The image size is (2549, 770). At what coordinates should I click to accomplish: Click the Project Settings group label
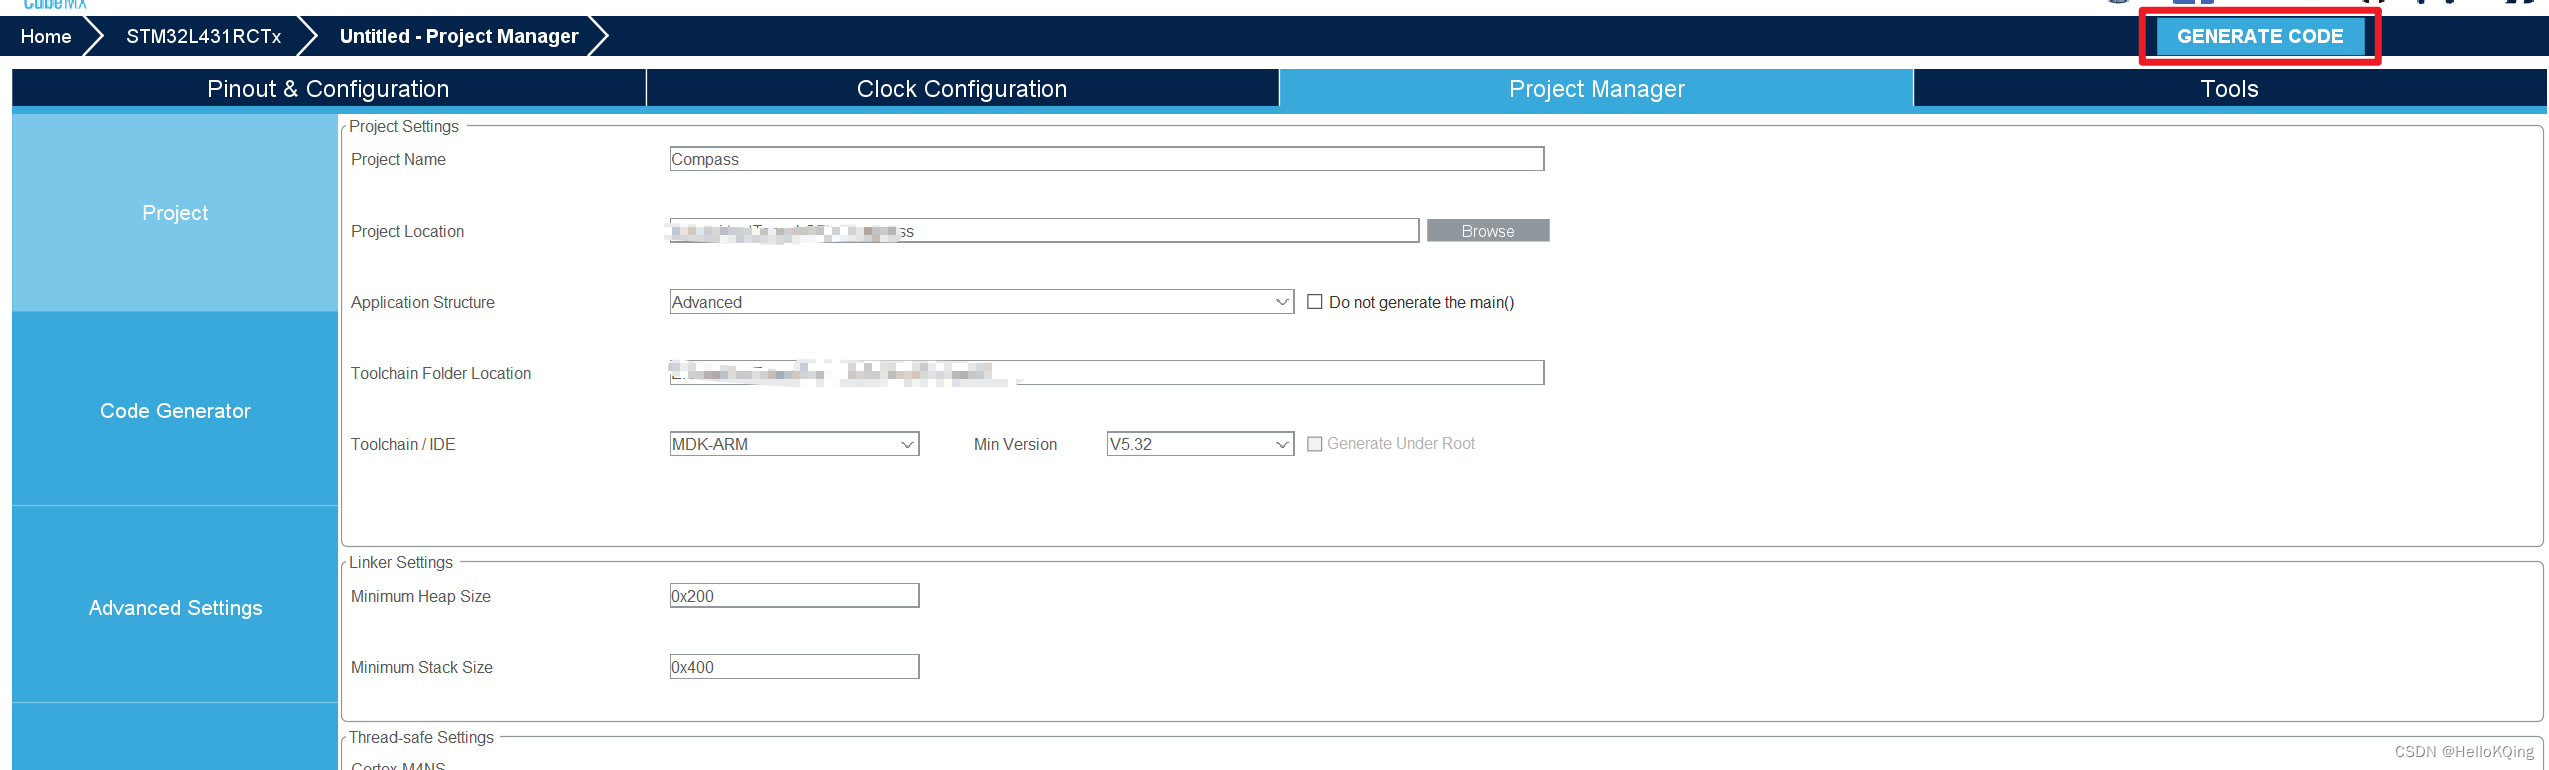coord(404,126)
